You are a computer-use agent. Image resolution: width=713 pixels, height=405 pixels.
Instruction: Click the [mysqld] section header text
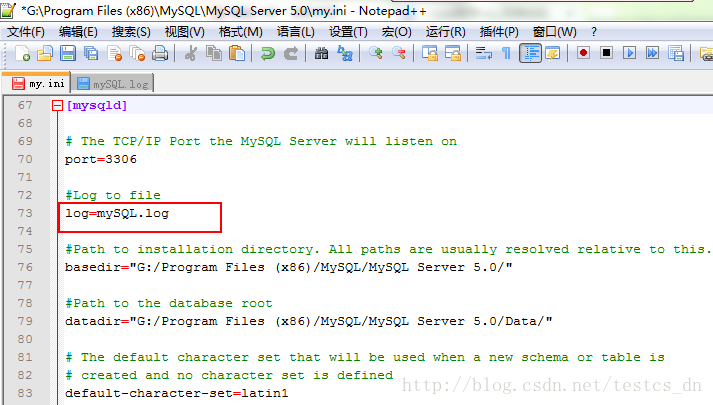(x=97, y=105)
